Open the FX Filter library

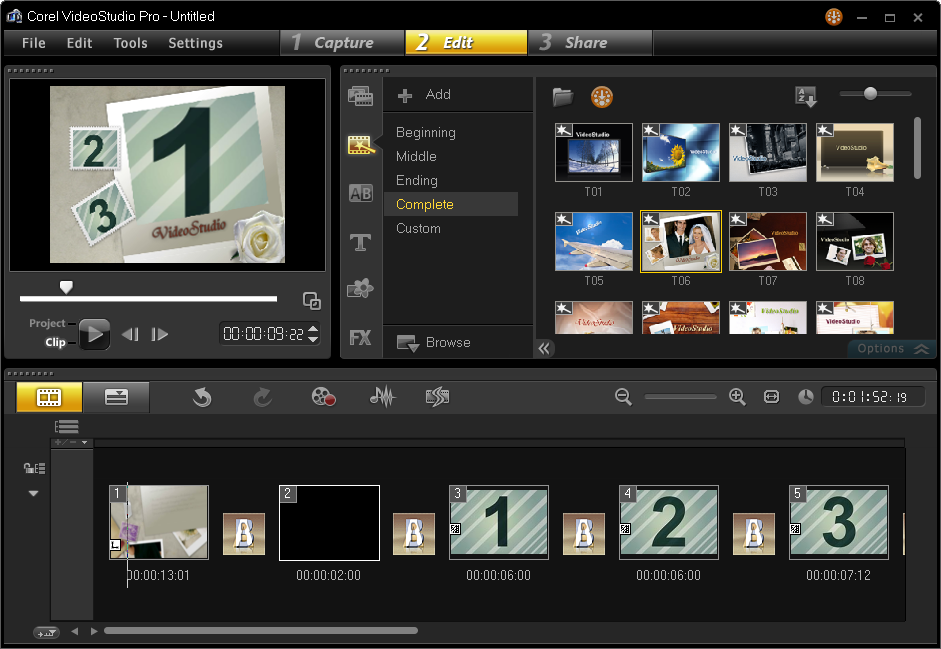pyautogui.click(x=360, y=338)
